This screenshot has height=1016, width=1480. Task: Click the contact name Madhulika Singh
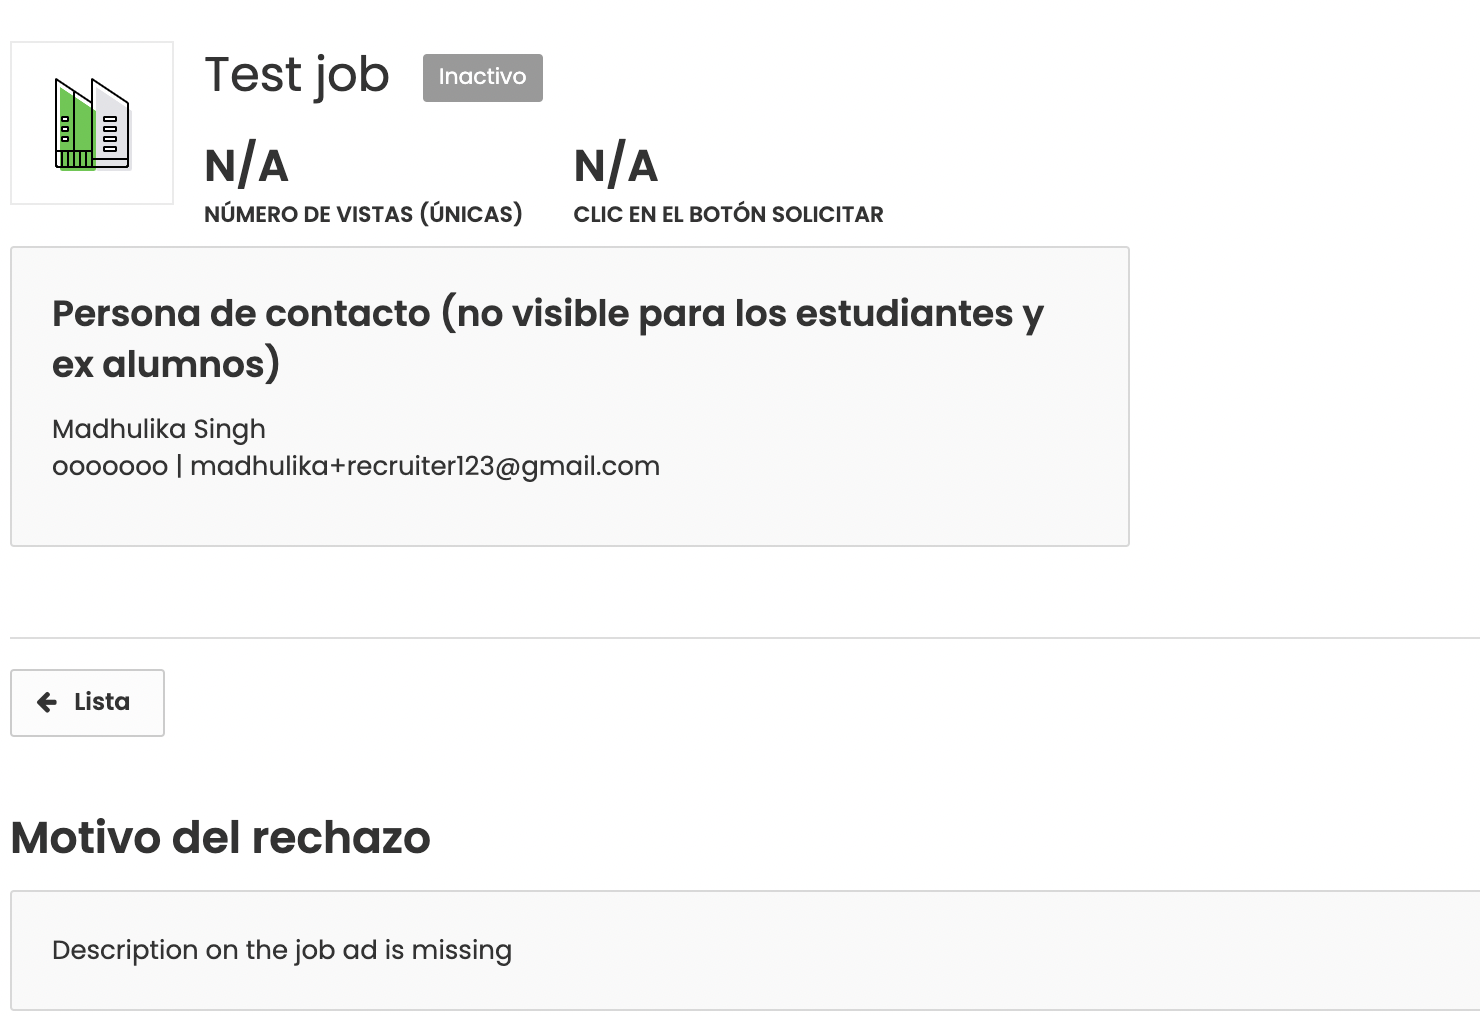(x=159, y=429)
